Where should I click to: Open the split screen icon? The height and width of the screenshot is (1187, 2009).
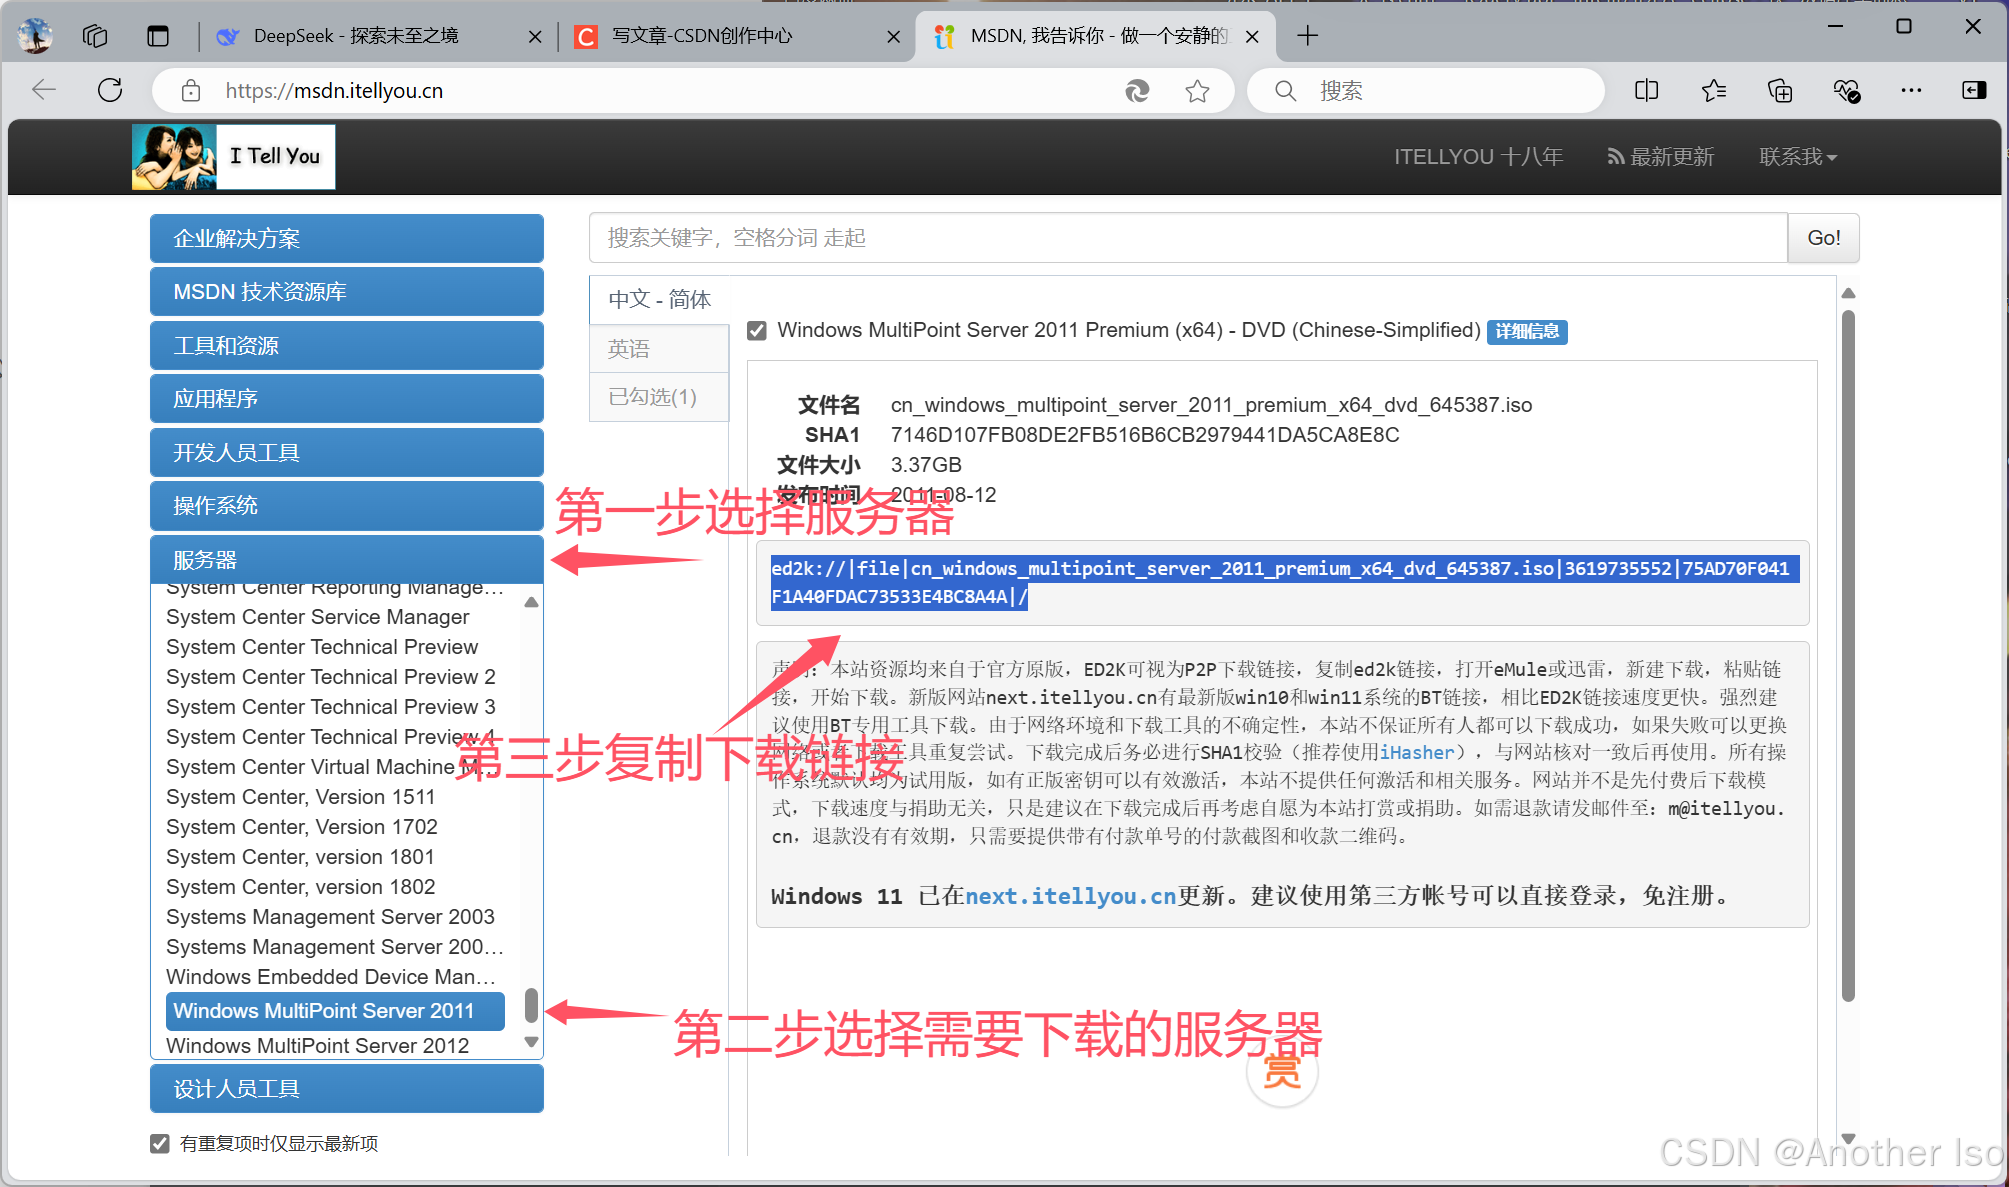1646,91
